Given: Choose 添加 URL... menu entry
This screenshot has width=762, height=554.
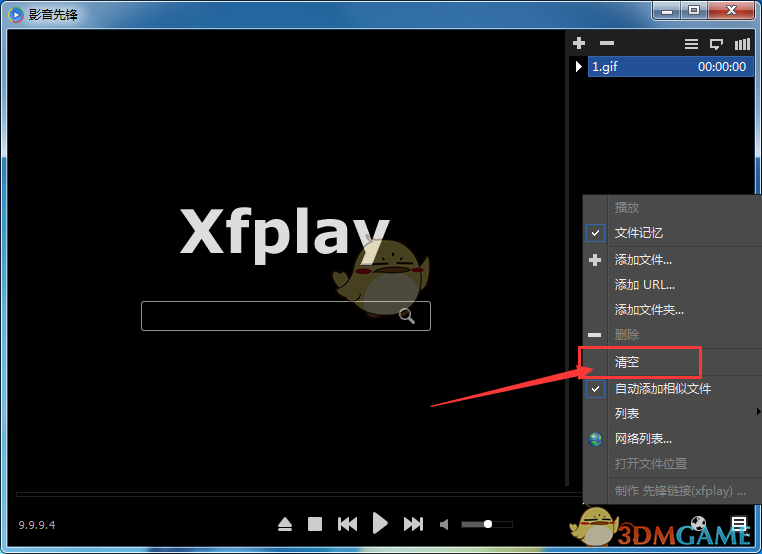Looking at the screenshot, I should [644, 285].
